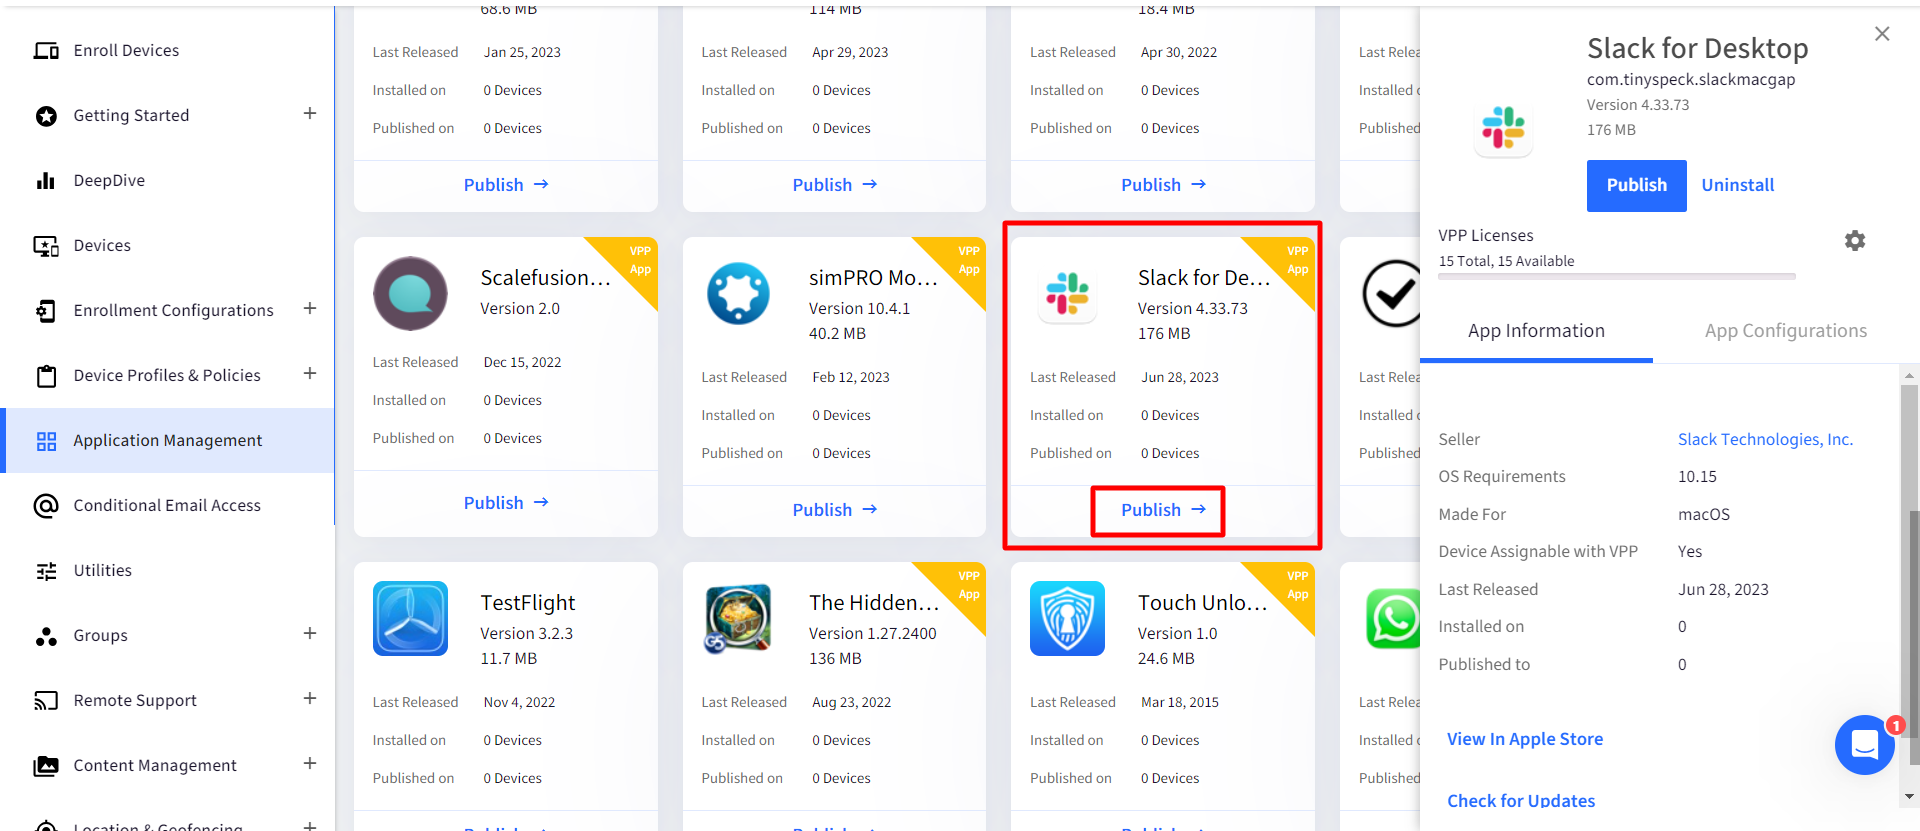1920x831 pixels.
Task: Publish the app released Jan 25, 2023
Action: 506,185
